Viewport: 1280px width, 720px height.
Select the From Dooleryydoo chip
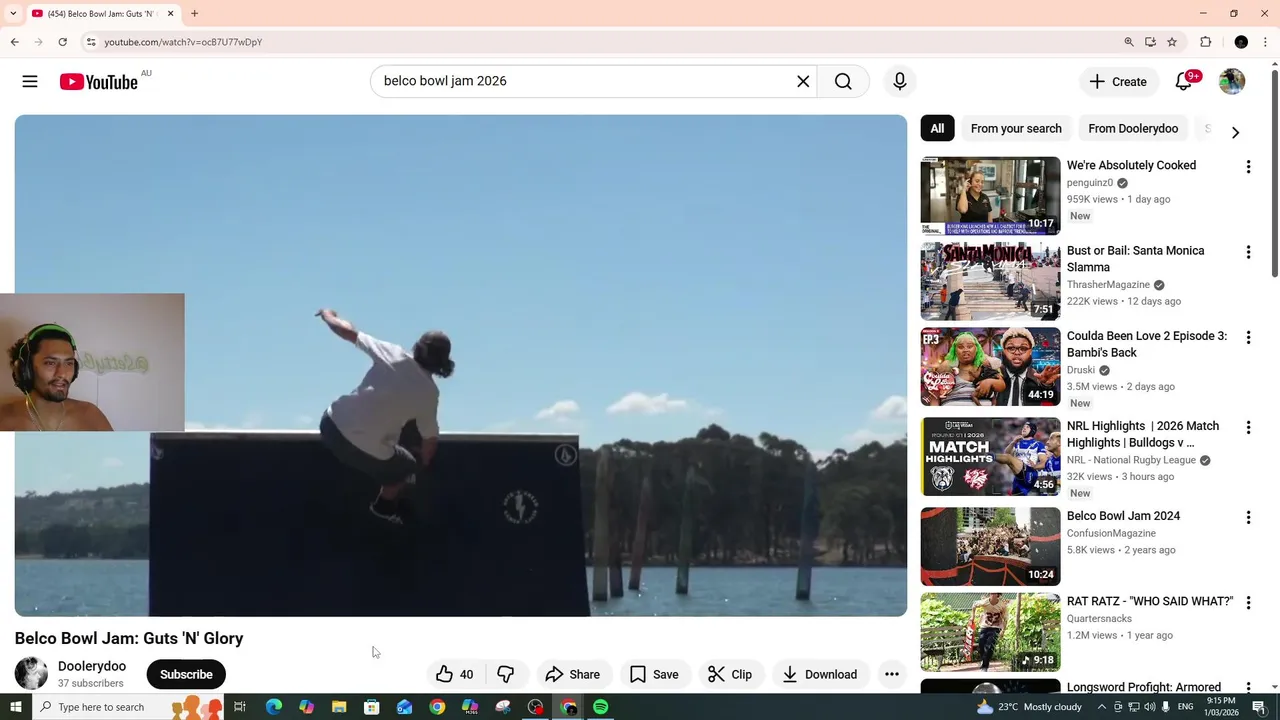(1133, 128)
